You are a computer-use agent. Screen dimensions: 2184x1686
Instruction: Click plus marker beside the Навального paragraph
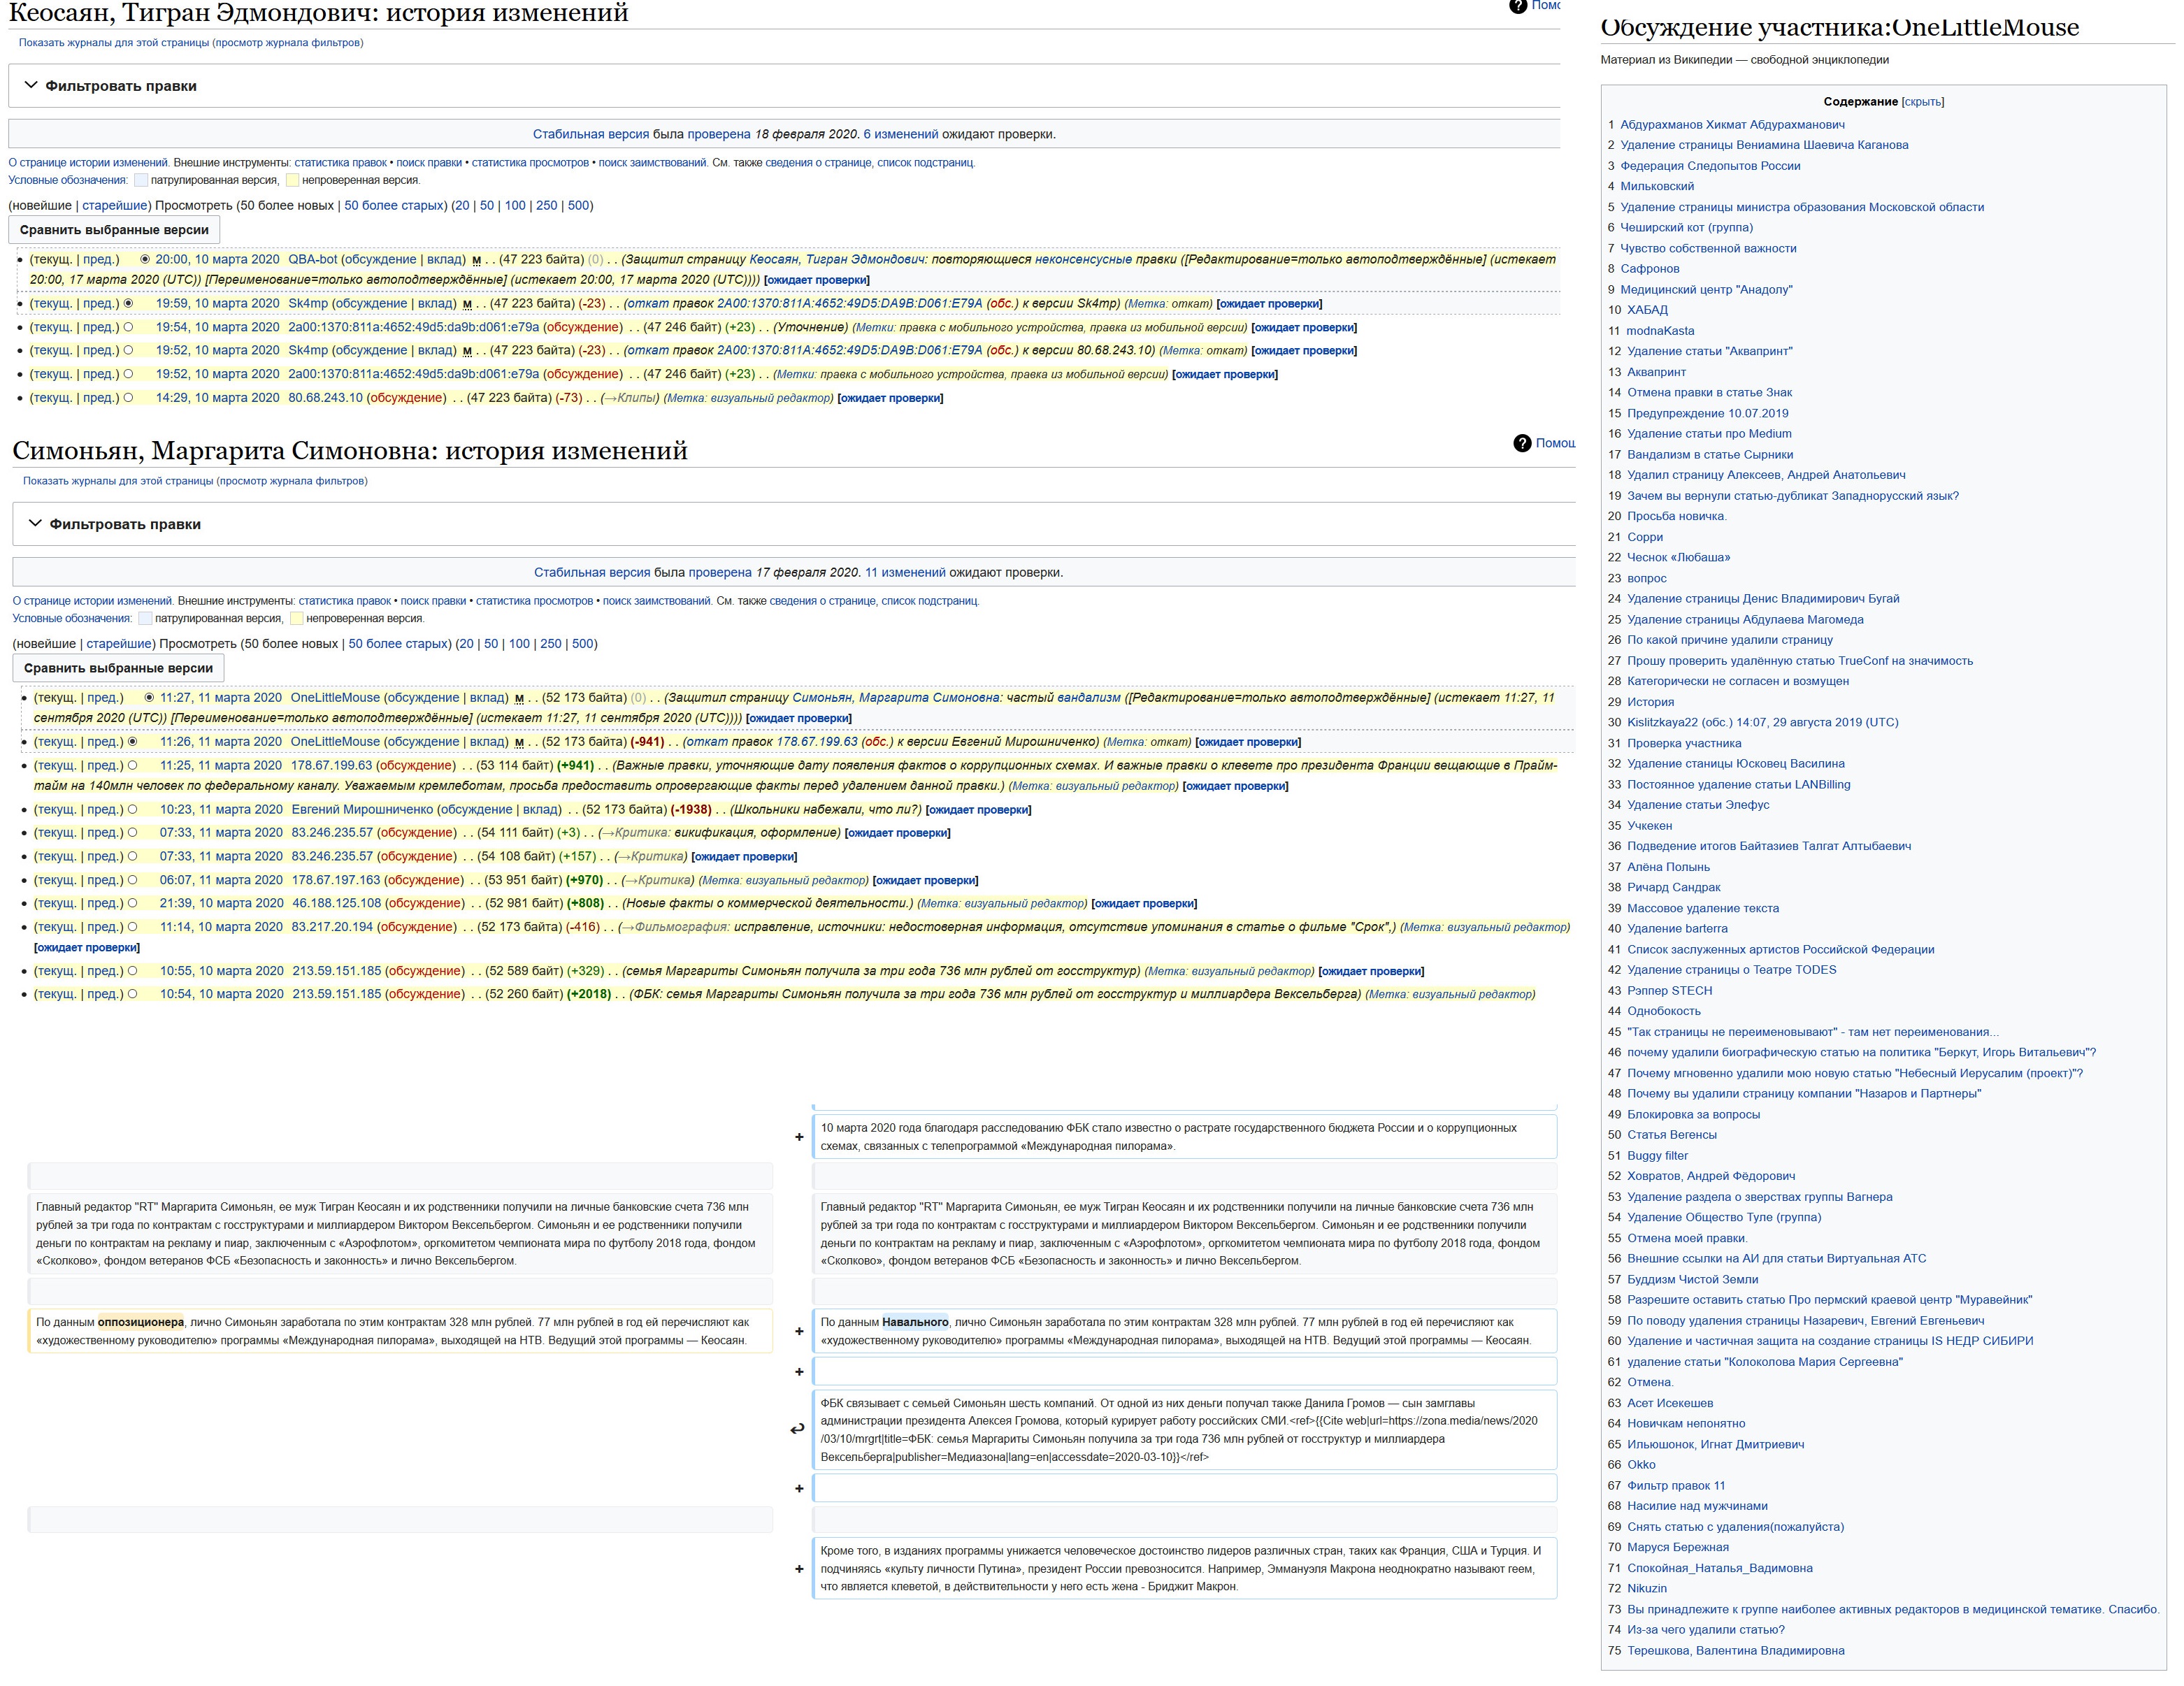799,1331
